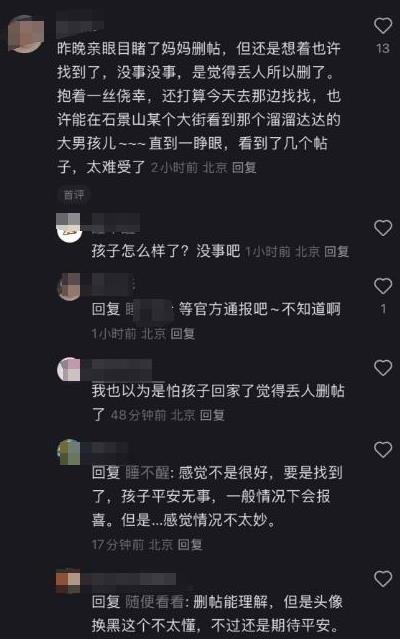
Task: Click 回复 after '48分钟前 北京'
Action: click(x=212, y=415)
